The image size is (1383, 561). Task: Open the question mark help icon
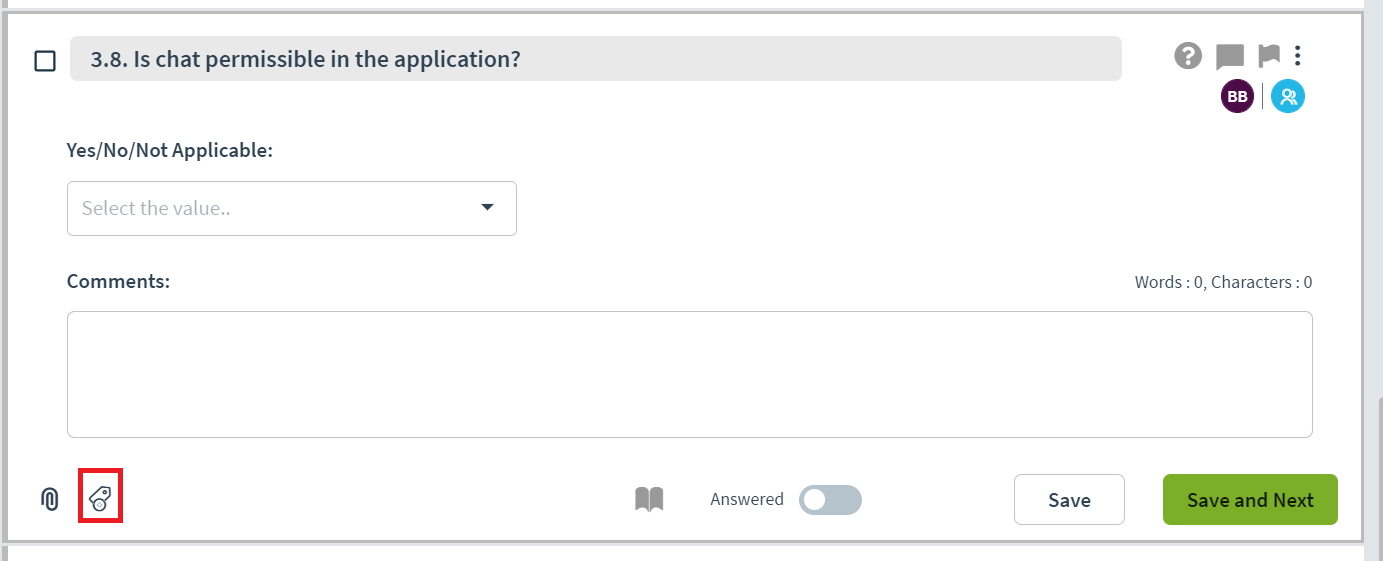1188,56
